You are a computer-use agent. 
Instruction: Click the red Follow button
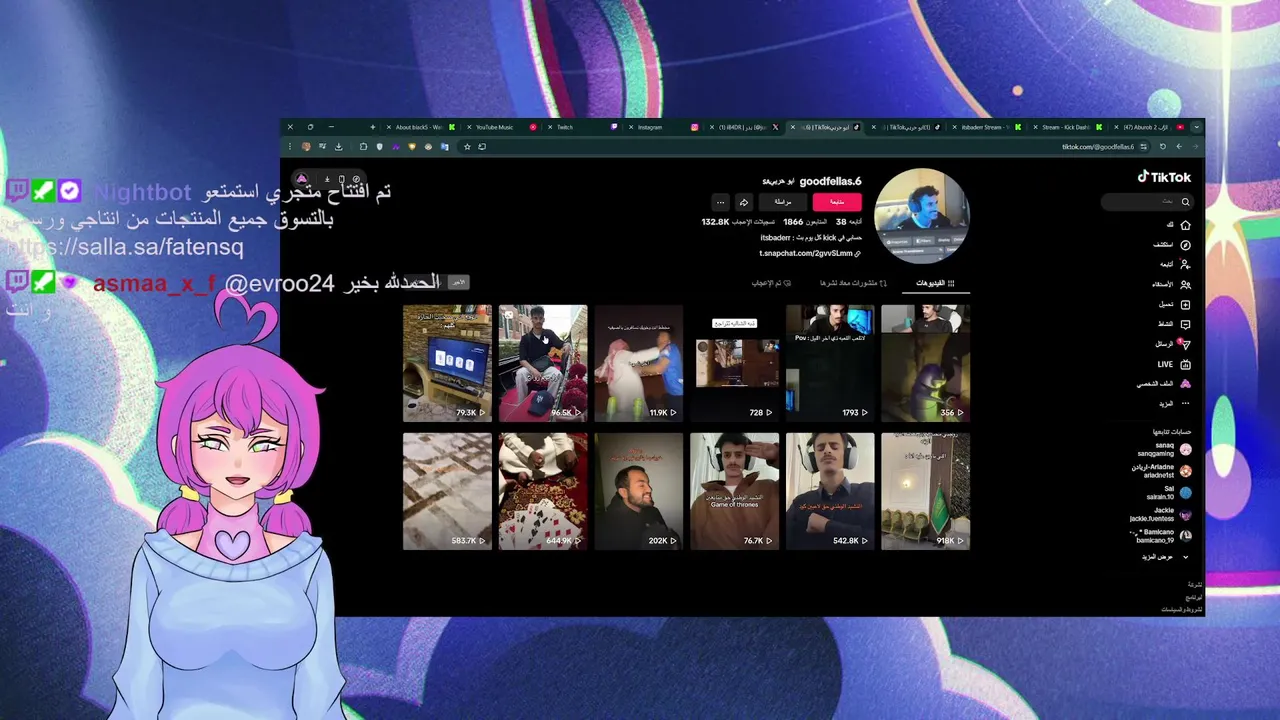tap(837, 202)
